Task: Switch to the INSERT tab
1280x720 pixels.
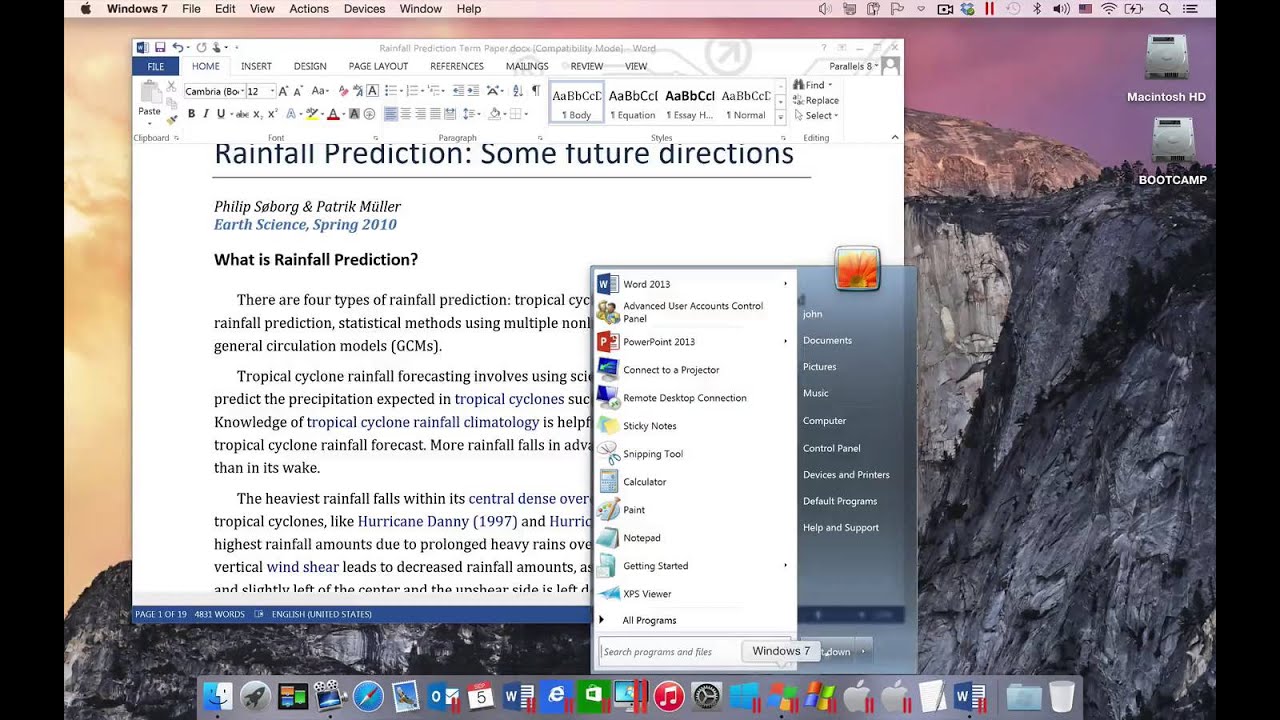Action: [256, 66]
